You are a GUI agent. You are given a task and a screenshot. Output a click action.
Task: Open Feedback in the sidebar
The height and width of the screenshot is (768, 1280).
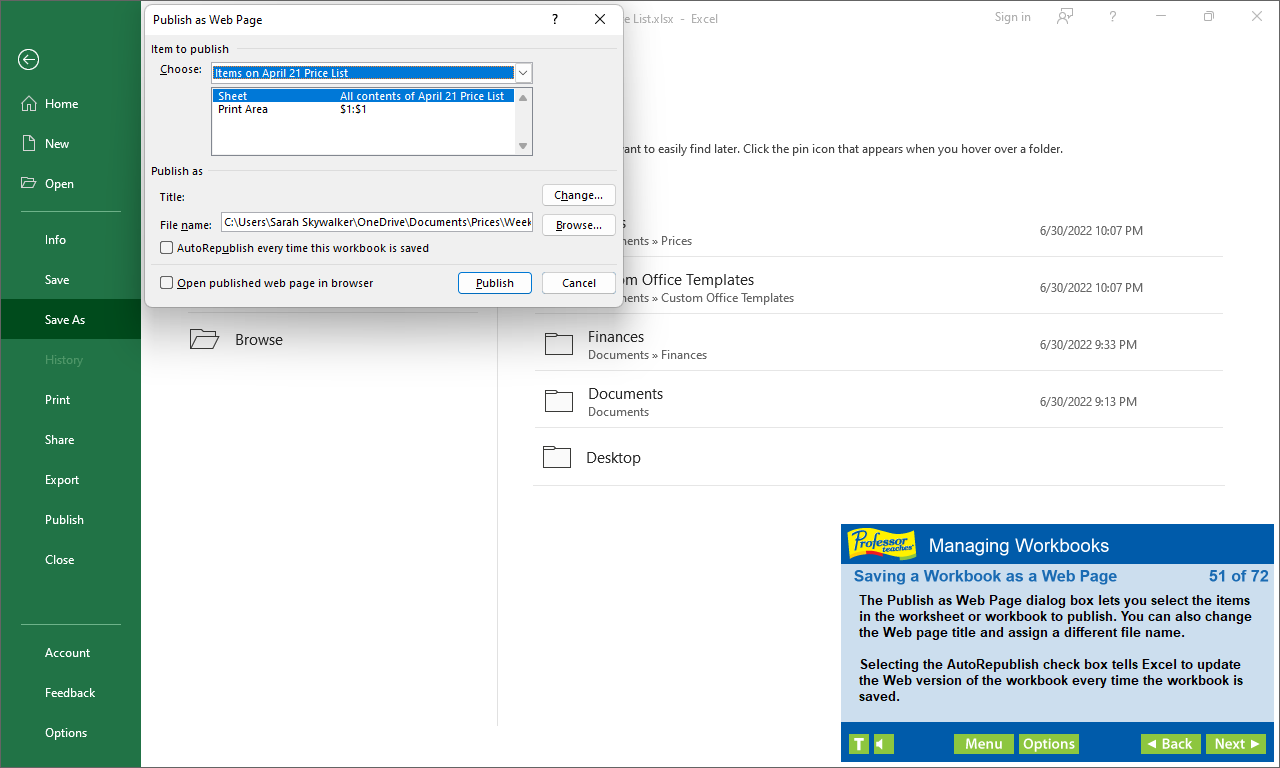pyautogui.click(x=70, y=693)
